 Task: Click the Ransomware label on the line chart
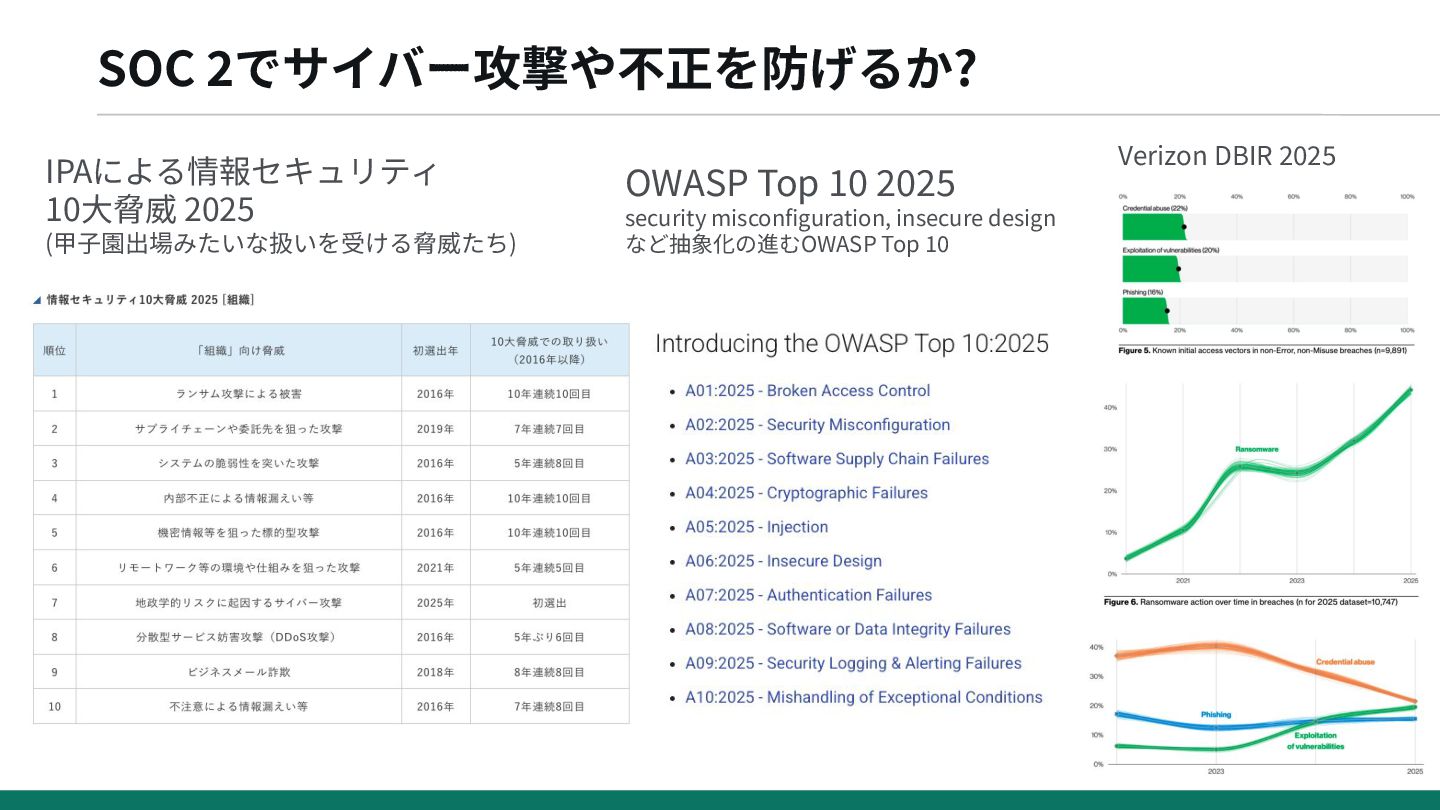click(x=1257, y=449)
